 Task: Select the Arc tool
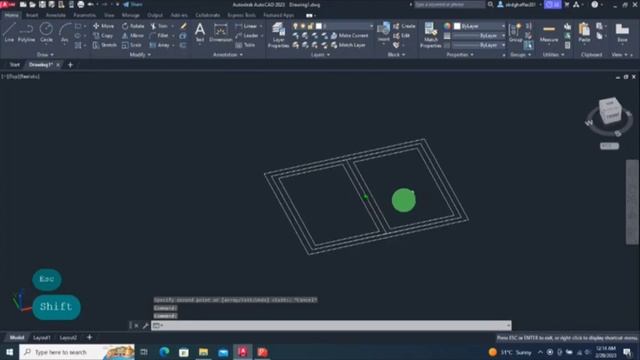click(64, 32)
